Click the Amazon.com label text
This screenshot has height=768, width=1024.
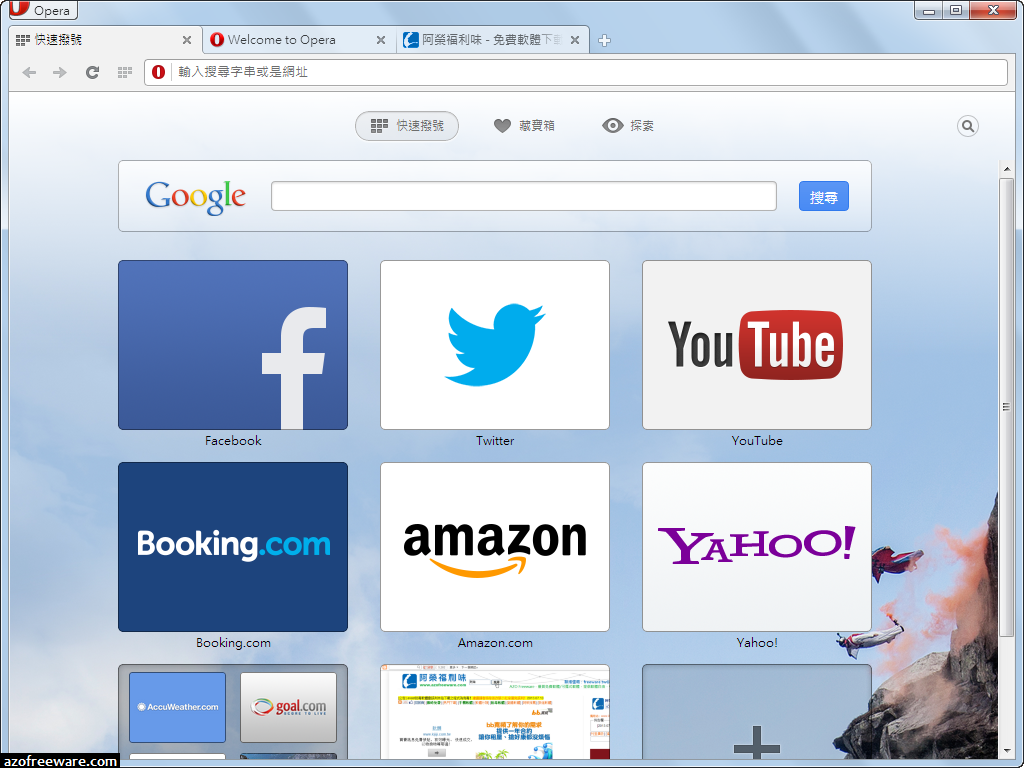click(x=495, y=643)
